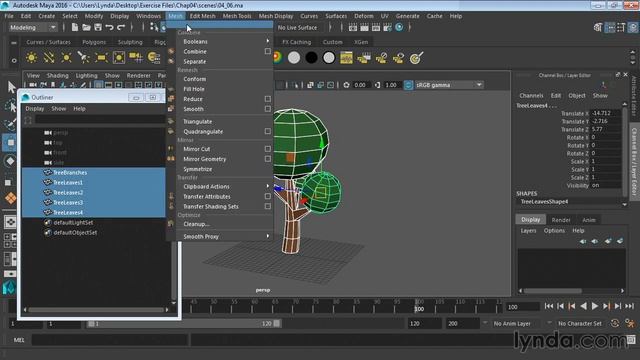Click the Channel Box Channels menu
The image size is (640, 360).
click(x=531, y=96)
